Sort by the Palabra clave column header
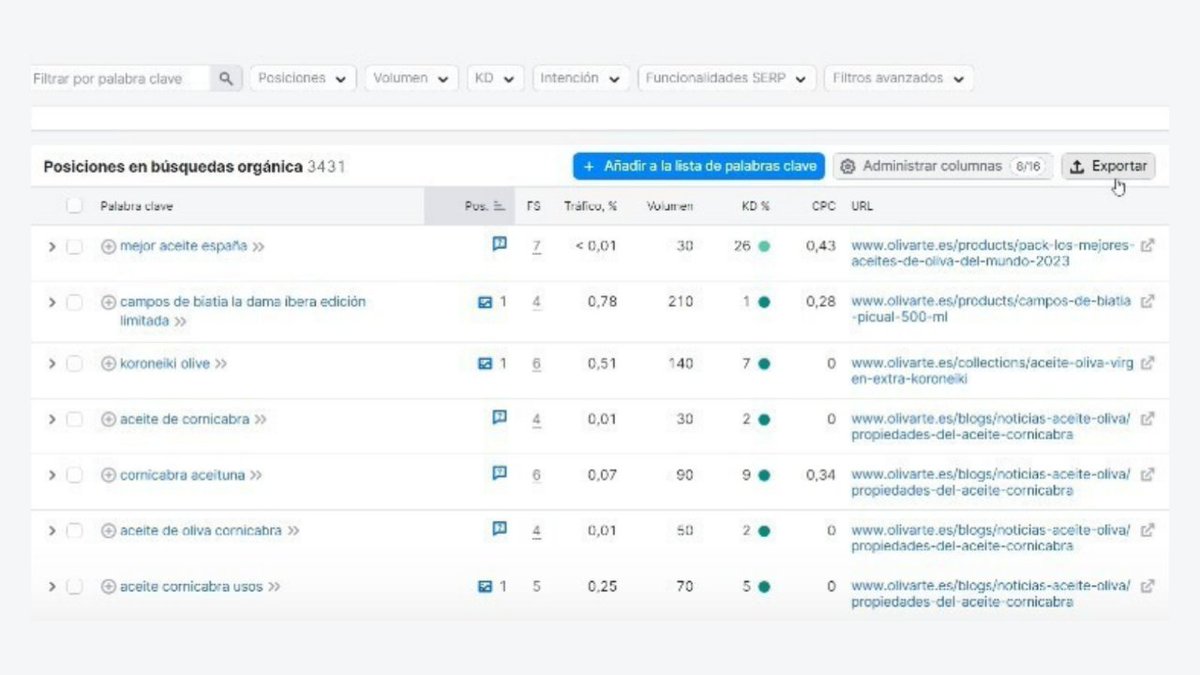 tap(136, 206)
